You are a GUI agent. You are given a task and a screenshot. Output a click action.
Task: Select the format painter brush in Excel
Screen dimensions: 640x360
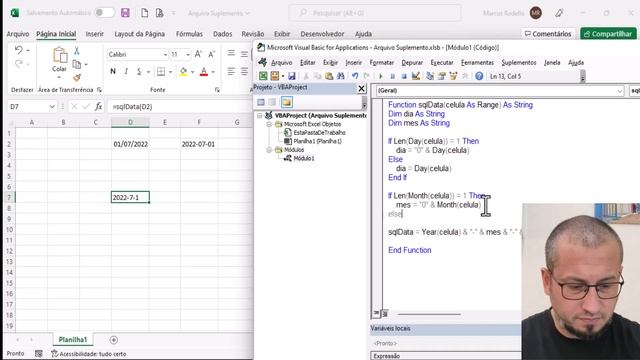77,78
